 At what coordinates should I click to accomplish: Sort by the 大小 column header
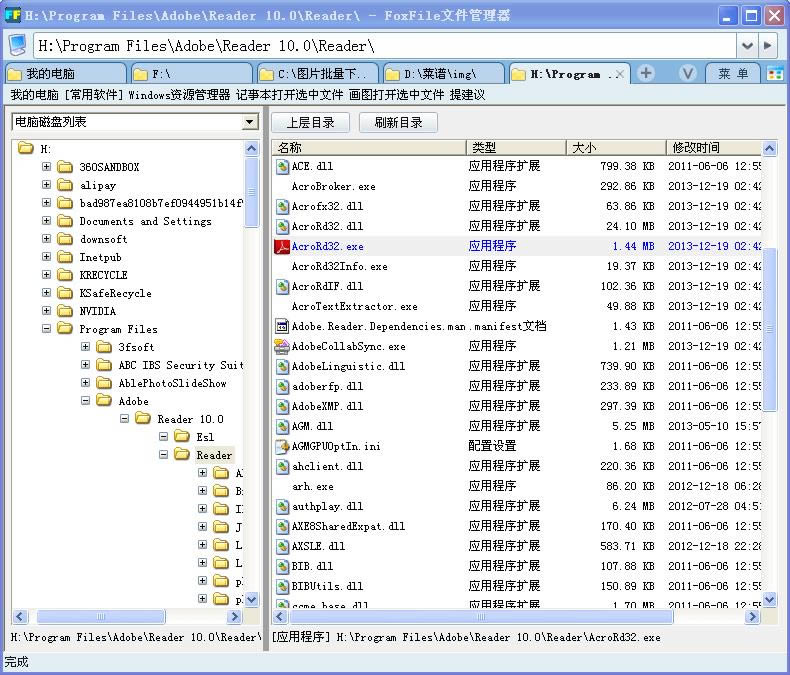point(616,148)
